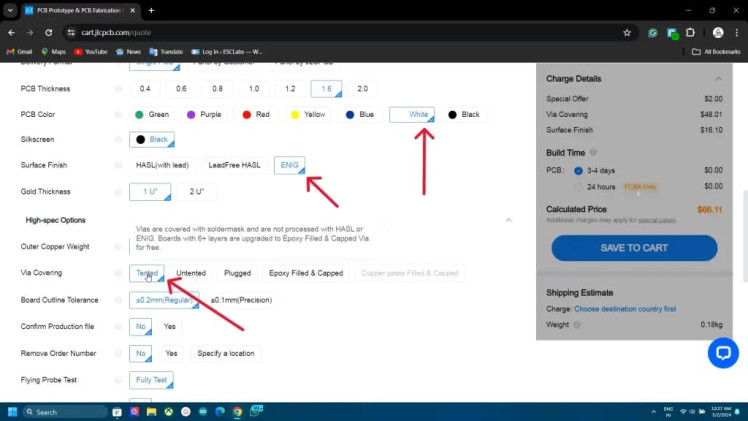Open the Windows Start menu
748x421 pixels.
coord(13,411)
